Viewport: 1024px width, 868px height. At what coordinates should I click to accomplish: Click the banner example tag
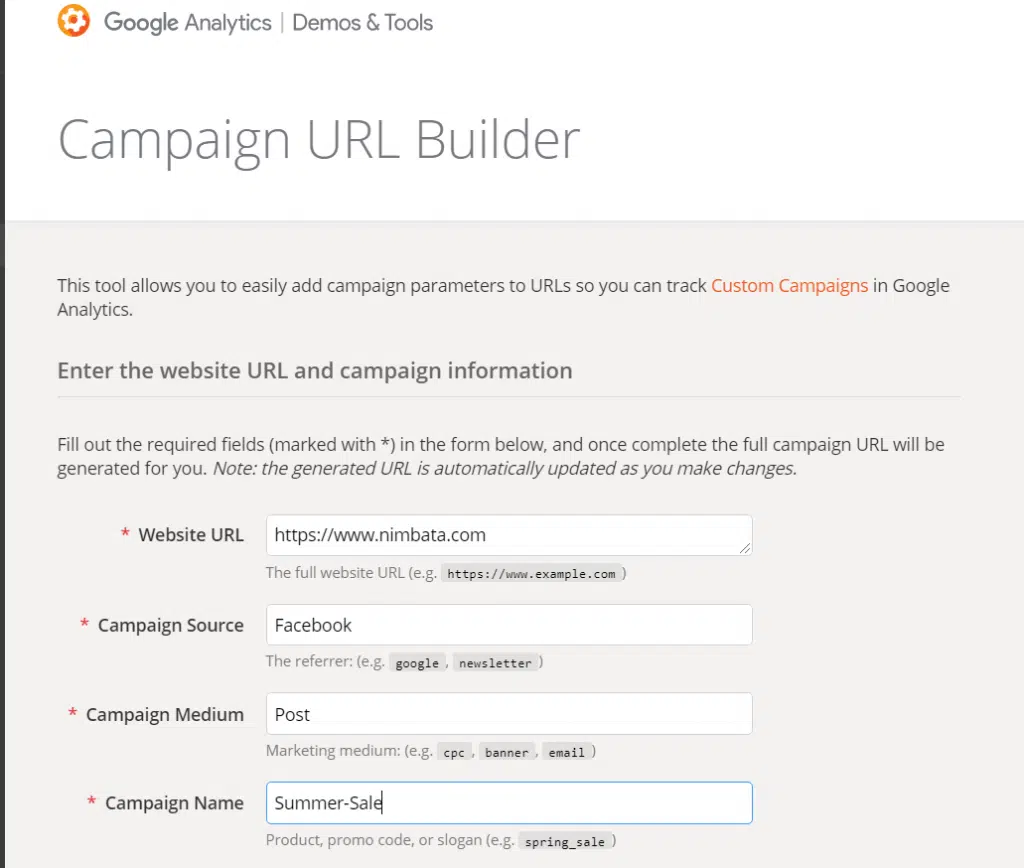(507, 751)
